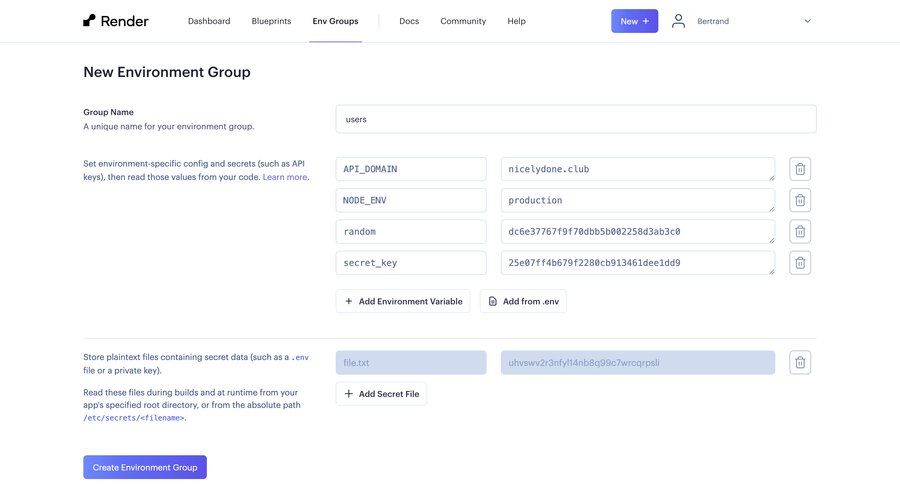Edit the production value field
This screenshot has height=484, width=900.
pos(638,200)
